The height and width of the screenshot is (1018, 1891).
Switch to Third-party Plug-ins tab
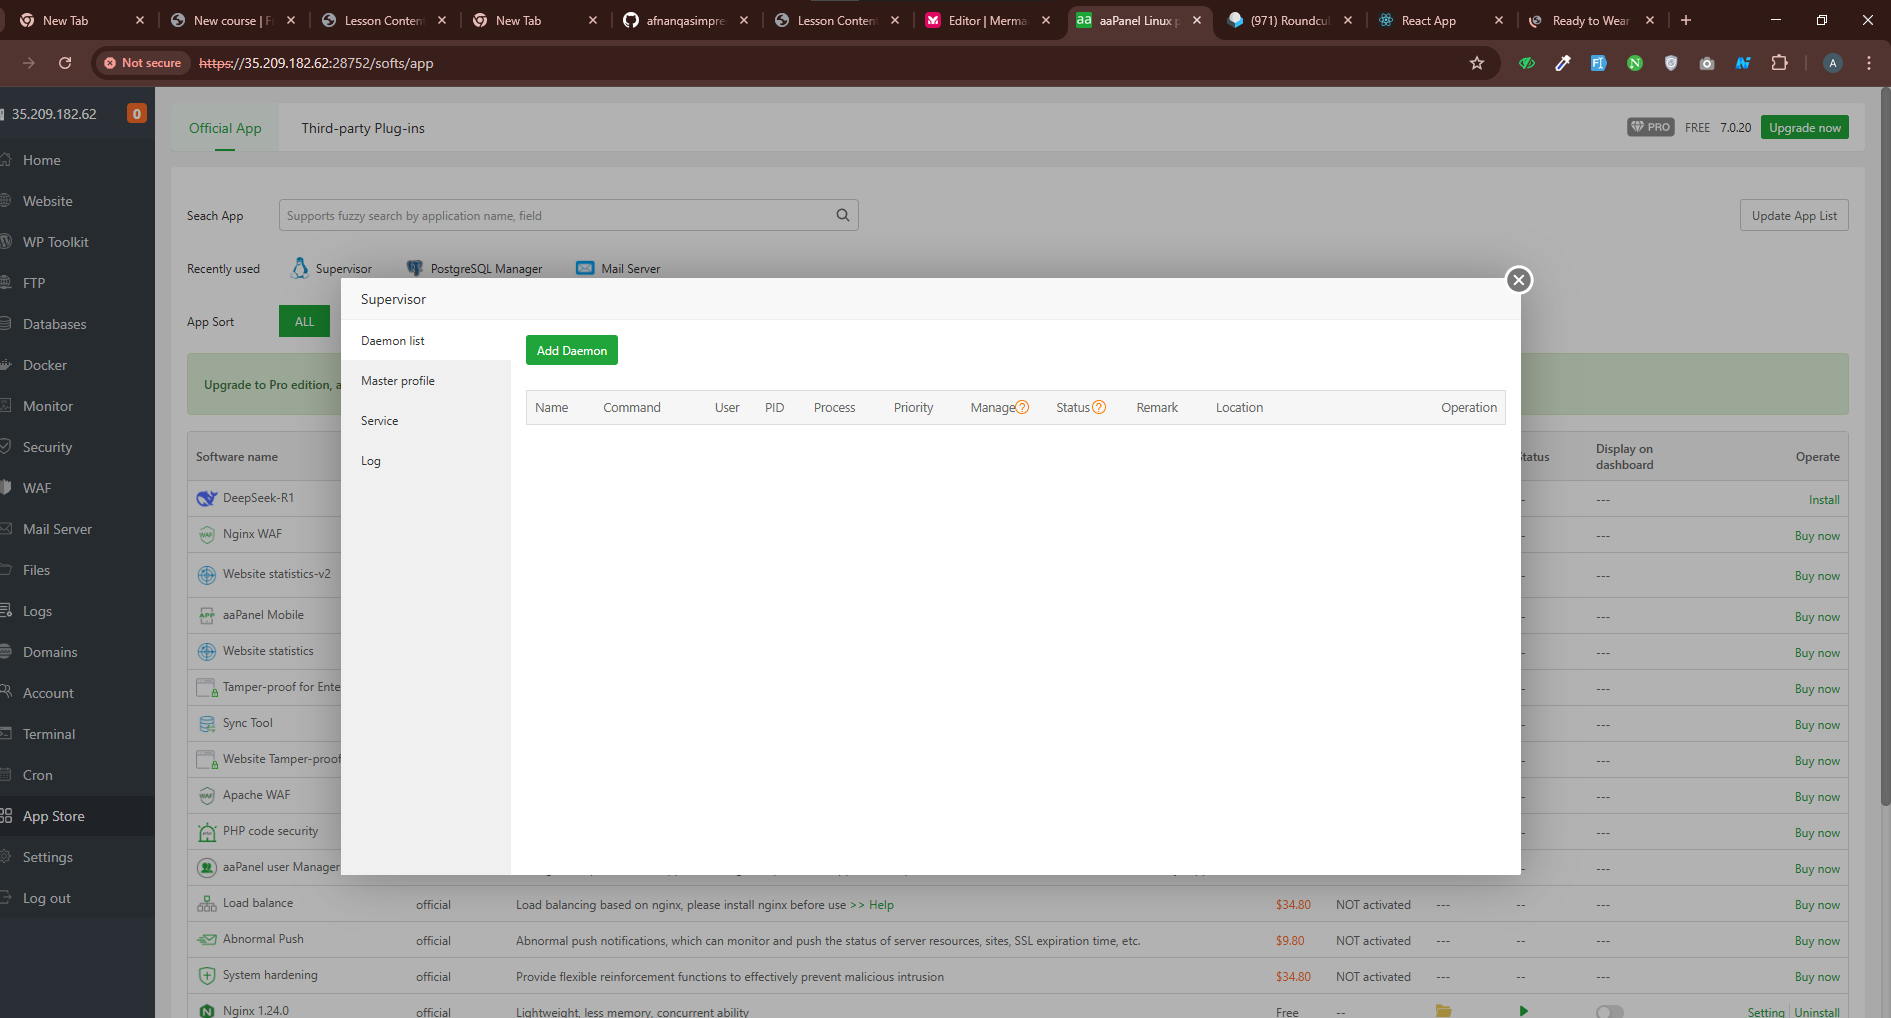click(363, 128)
